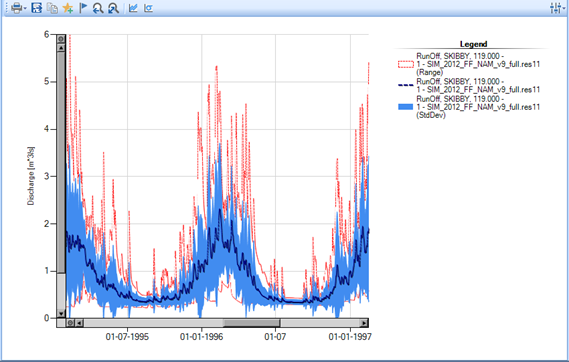Viewport: 569px width, 362px height.
Task: Click the Discharge [m^3/s] axis label
Action: [31, 176]
